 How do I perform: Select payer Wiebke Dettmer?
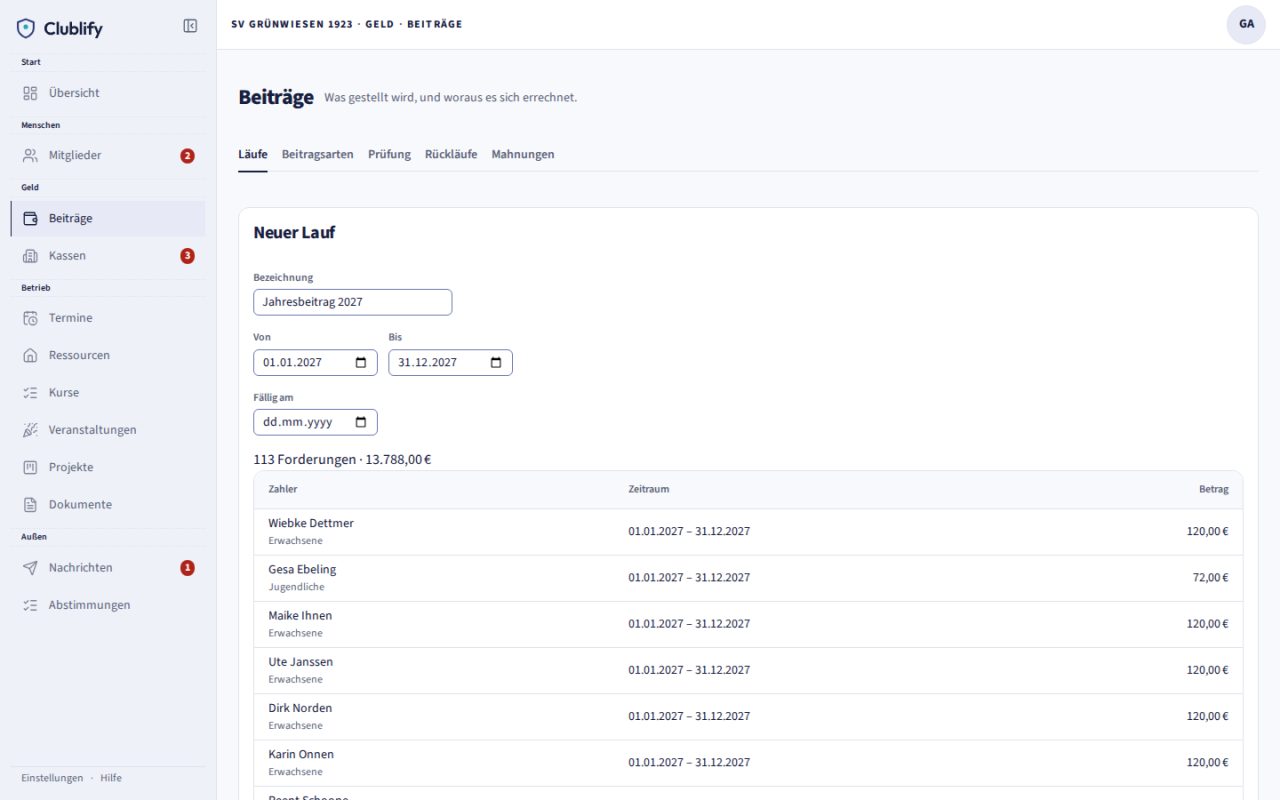(x=311, y=523)
